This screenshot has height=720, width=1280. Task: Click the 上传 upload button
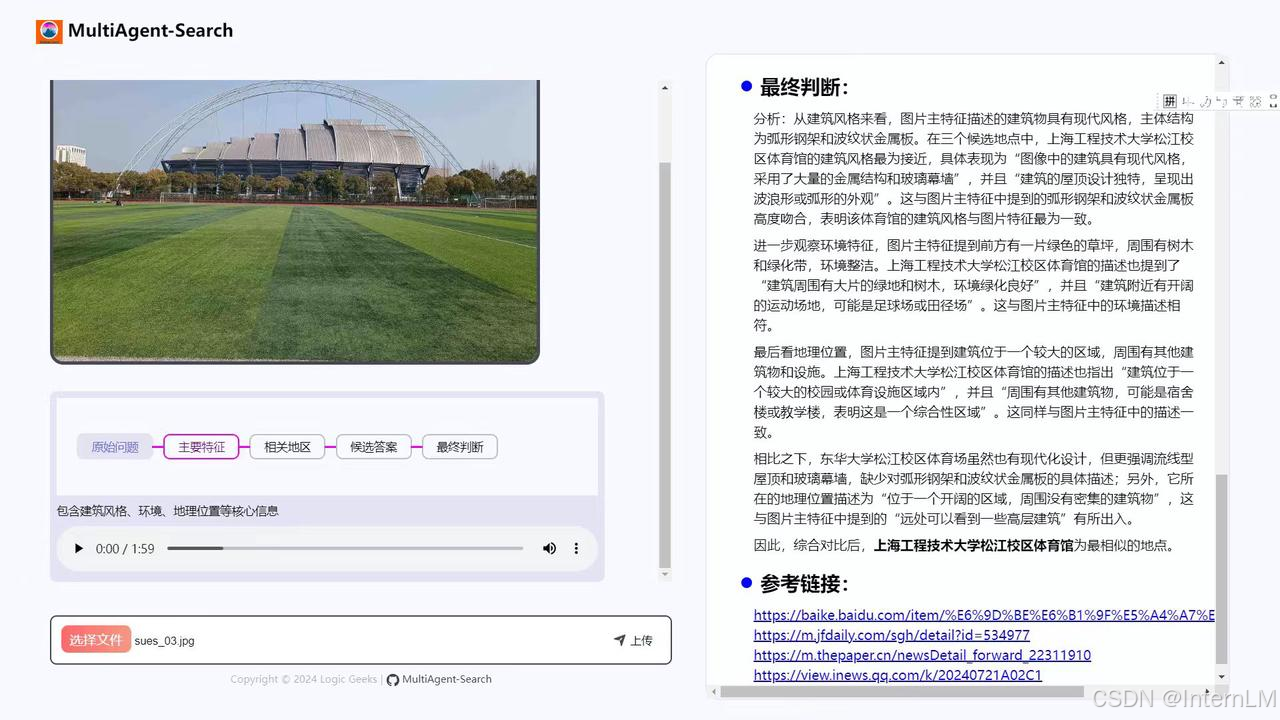pos(633,640)
